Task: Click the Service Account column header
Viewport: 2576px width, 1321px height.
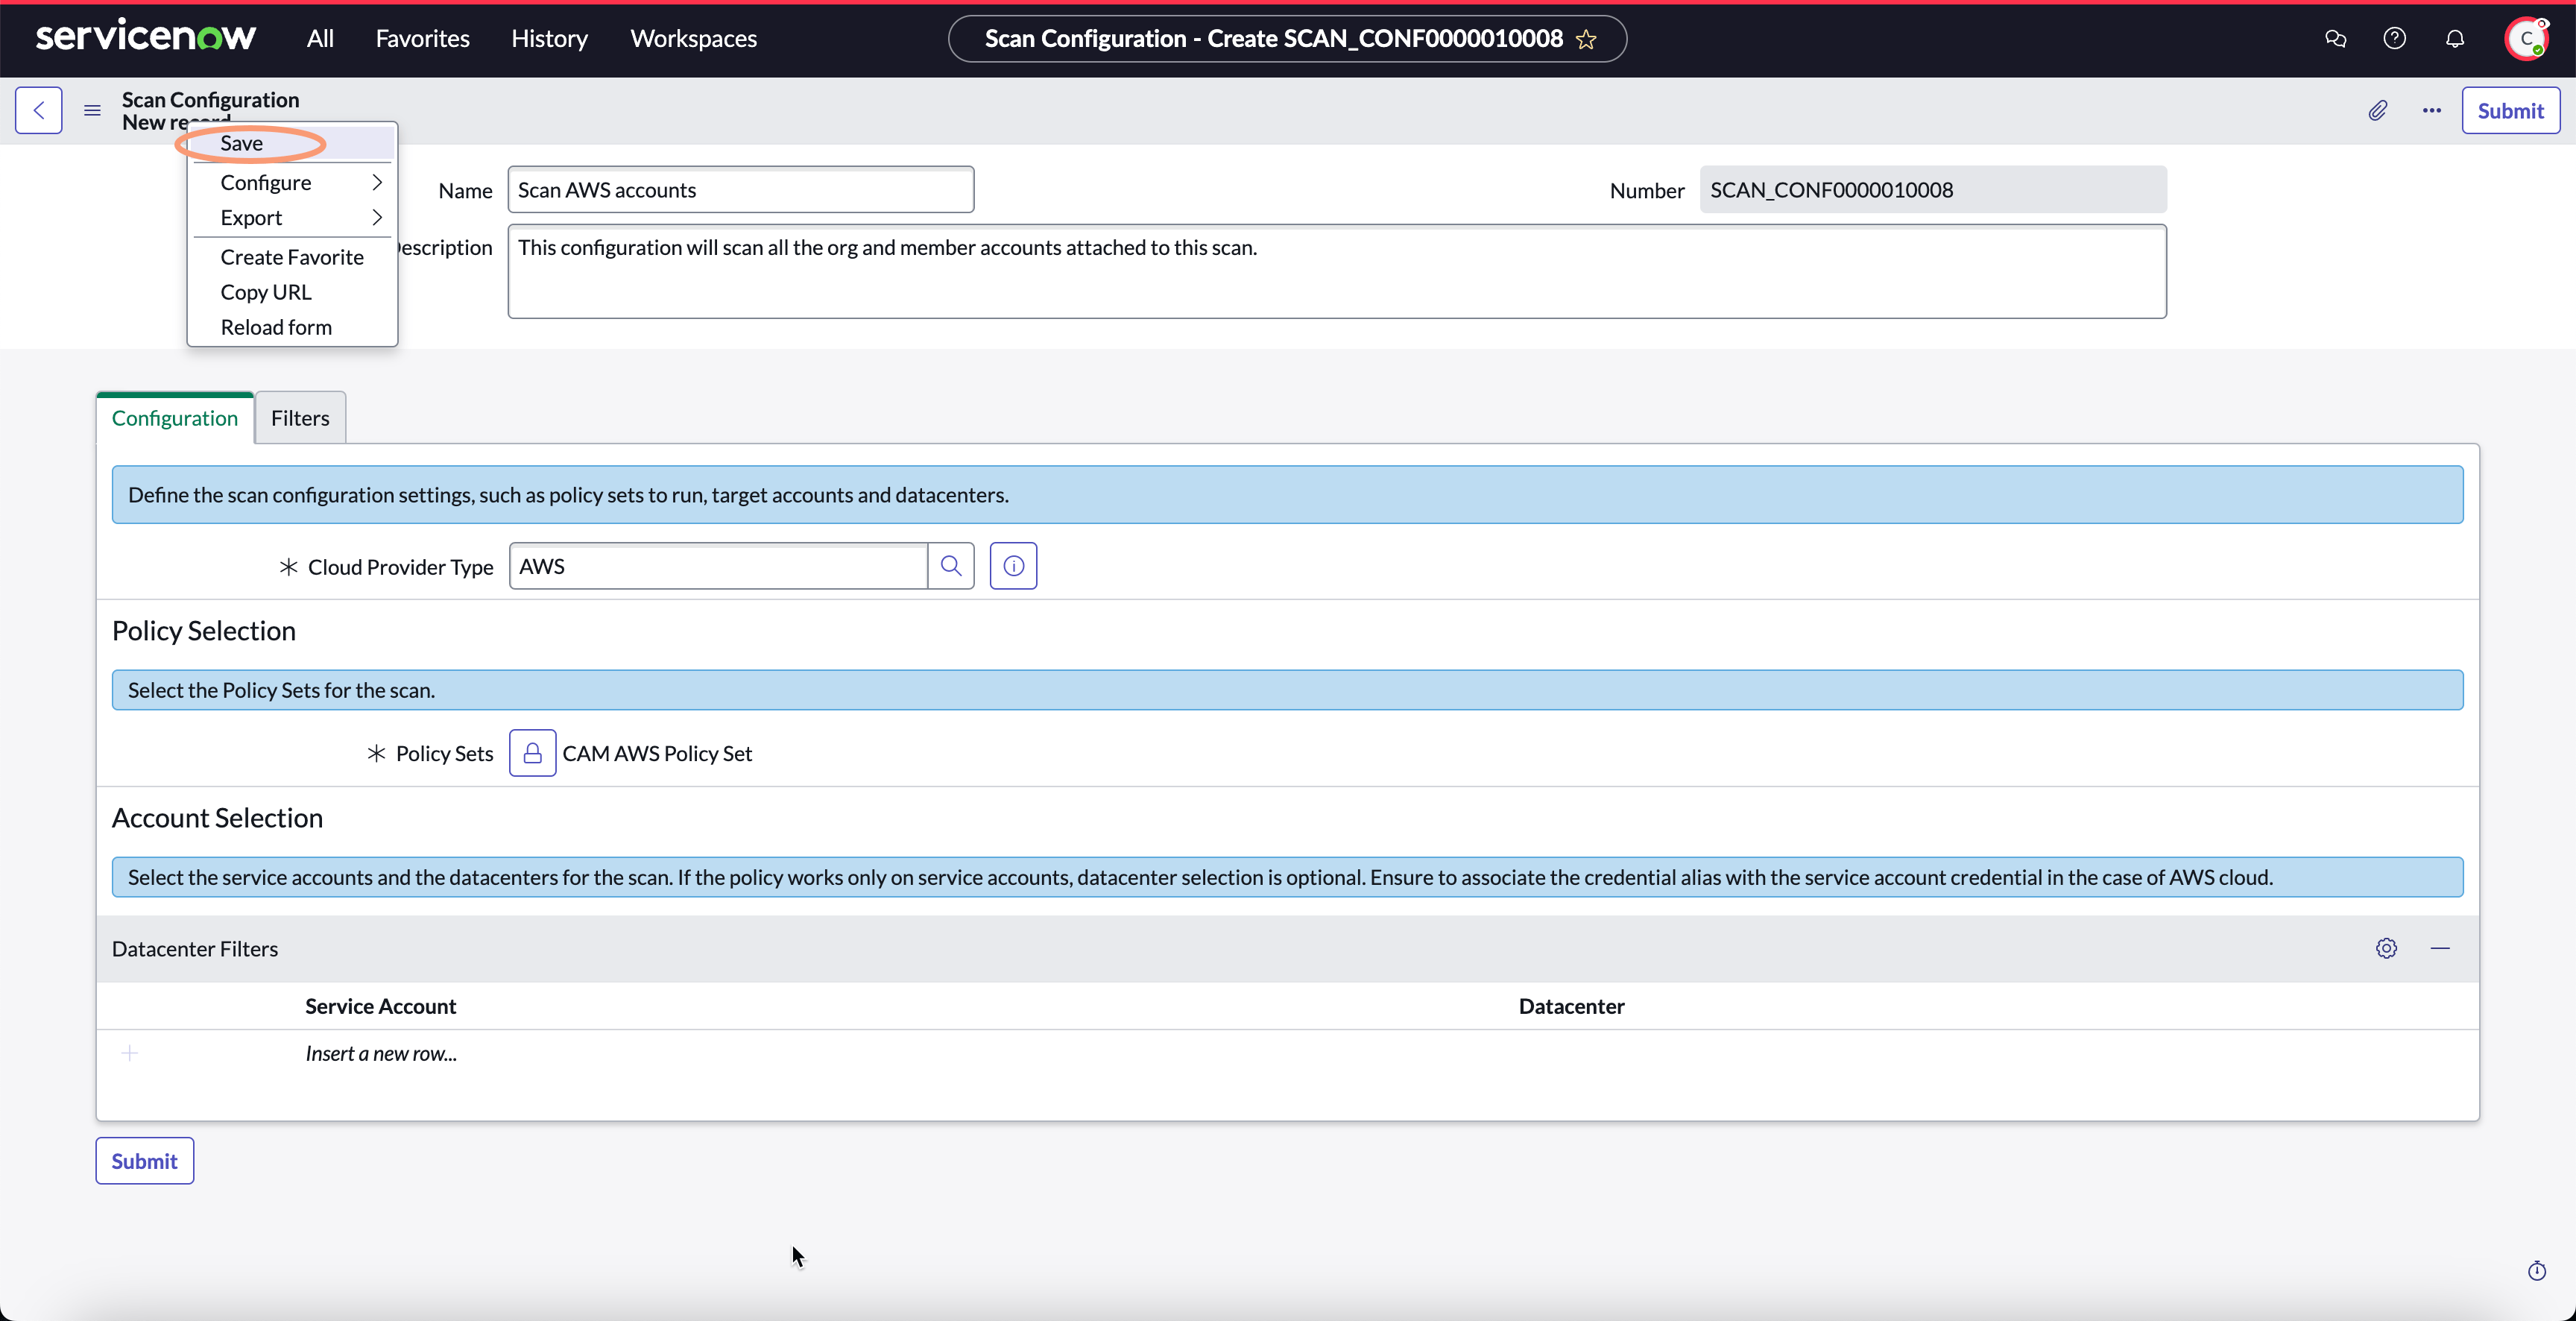Action: (x=381, y=1006)
